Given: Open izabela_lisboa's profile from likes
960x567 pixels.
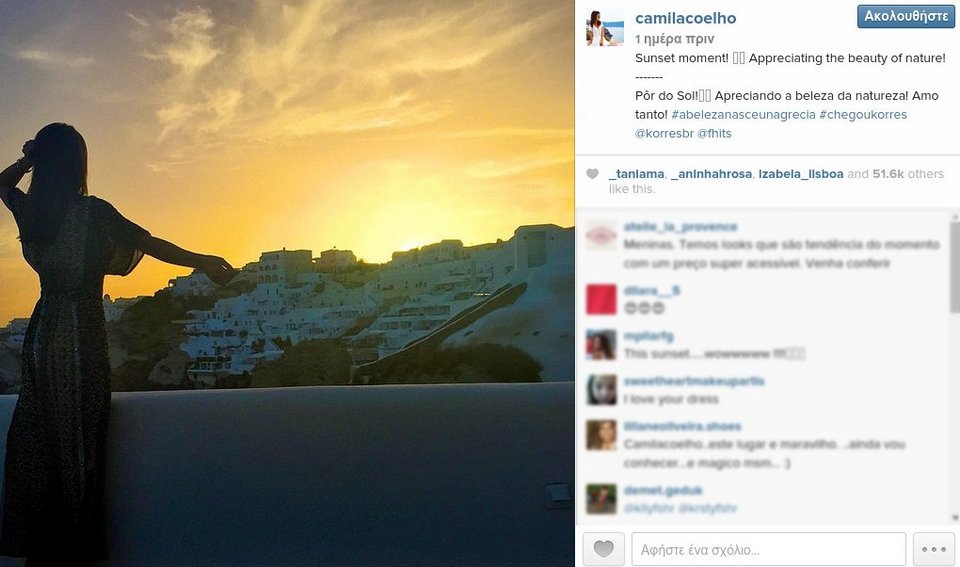Looking at the screenshot, I should point(801,174).
